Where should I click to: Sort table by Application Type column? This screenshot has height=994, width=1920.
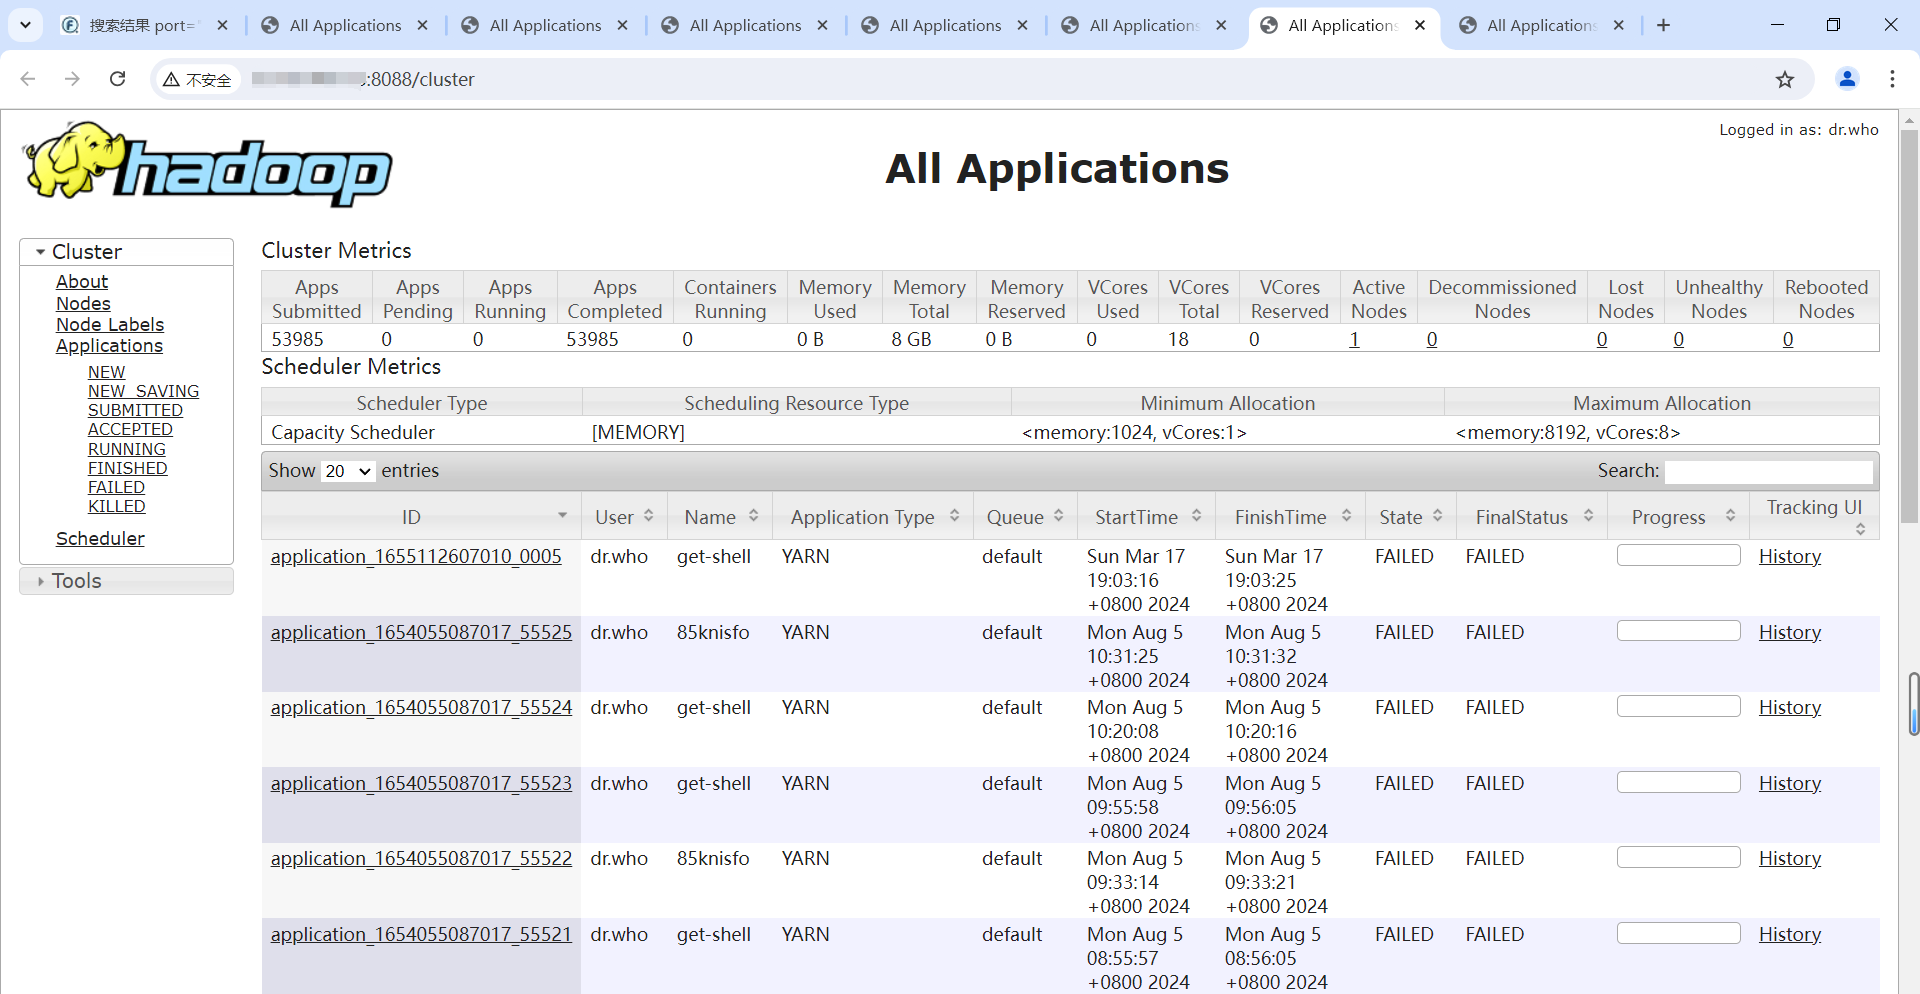pyautogui.click(x=874, y=517)
